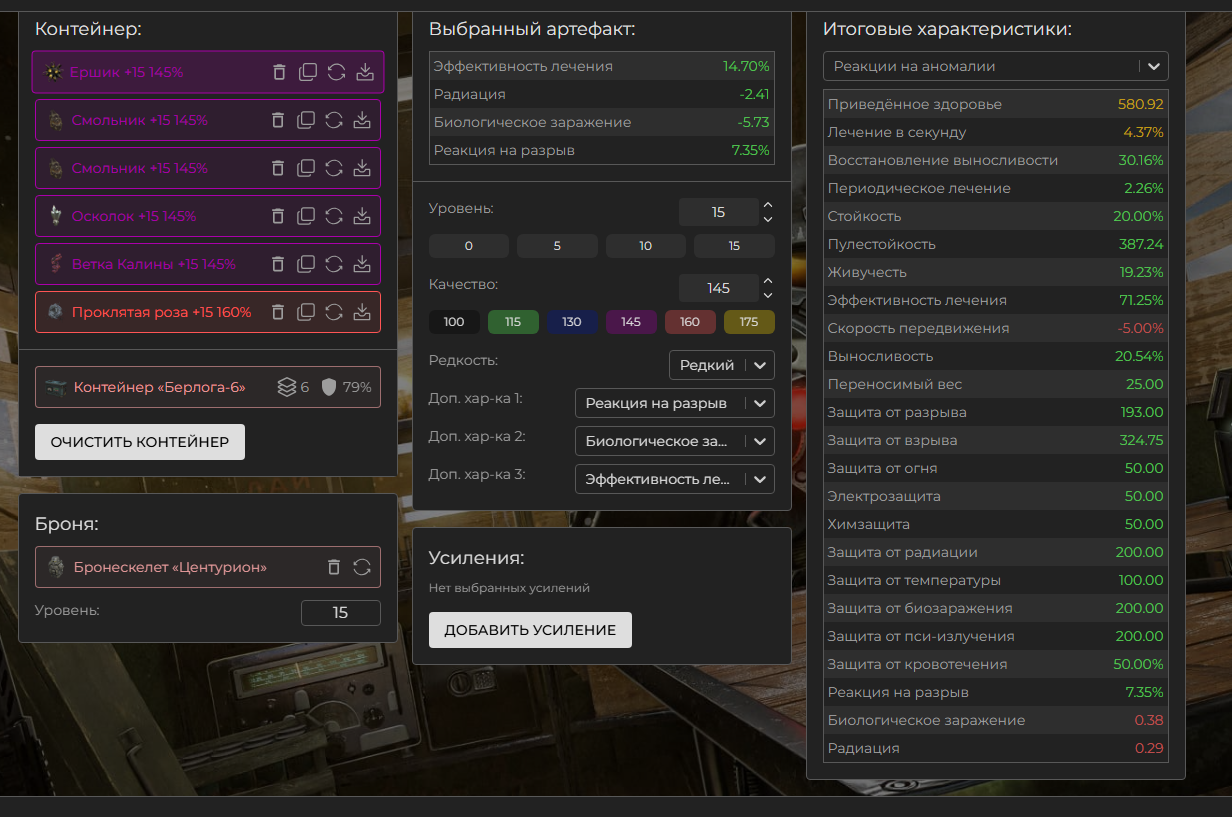This screenshot has height=817, width=1232.
Task: Remove the Бронескелет «Центурион» armor
Action: 334,567
